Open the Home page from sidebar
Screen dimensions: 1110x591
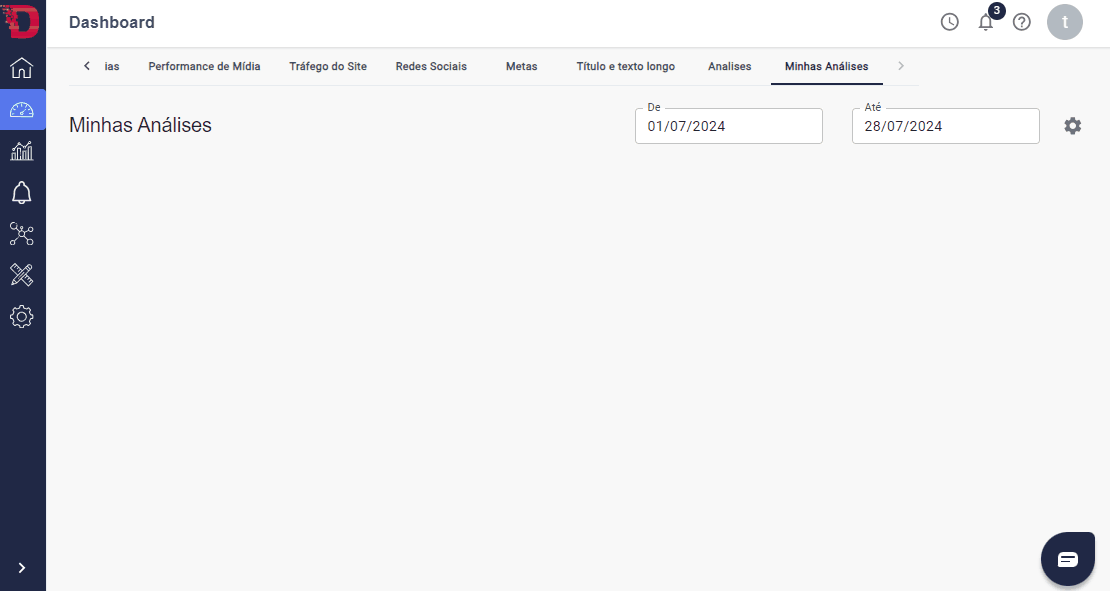[x=22, y=68]
